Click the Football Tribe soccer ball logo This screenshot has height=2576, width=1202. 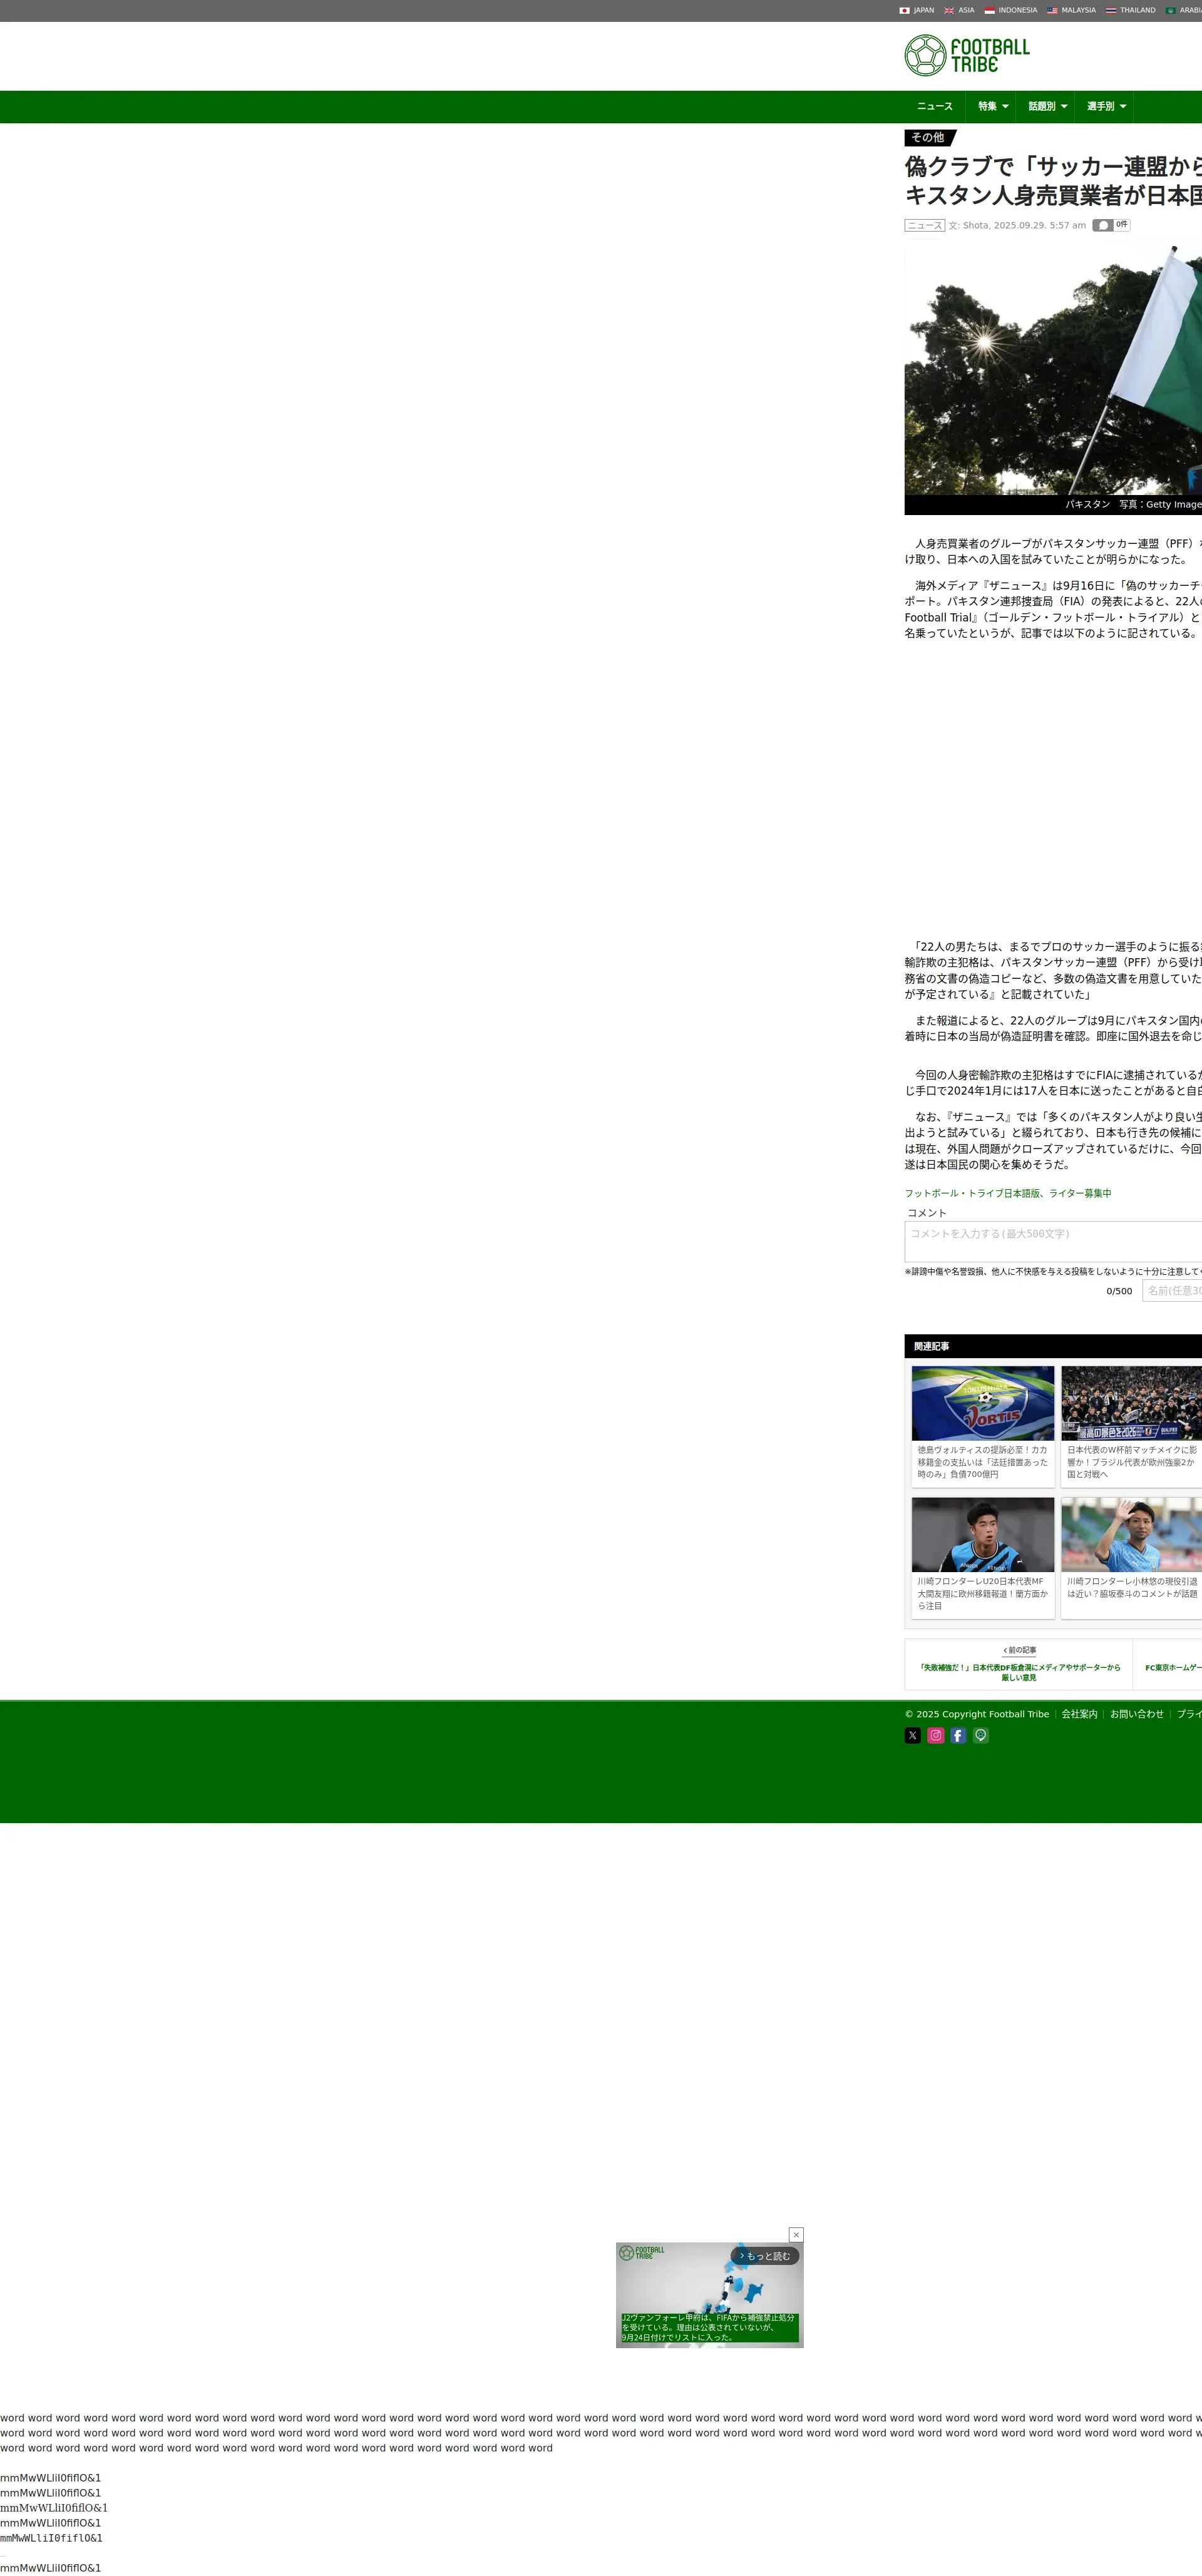(x=925, y=56)
